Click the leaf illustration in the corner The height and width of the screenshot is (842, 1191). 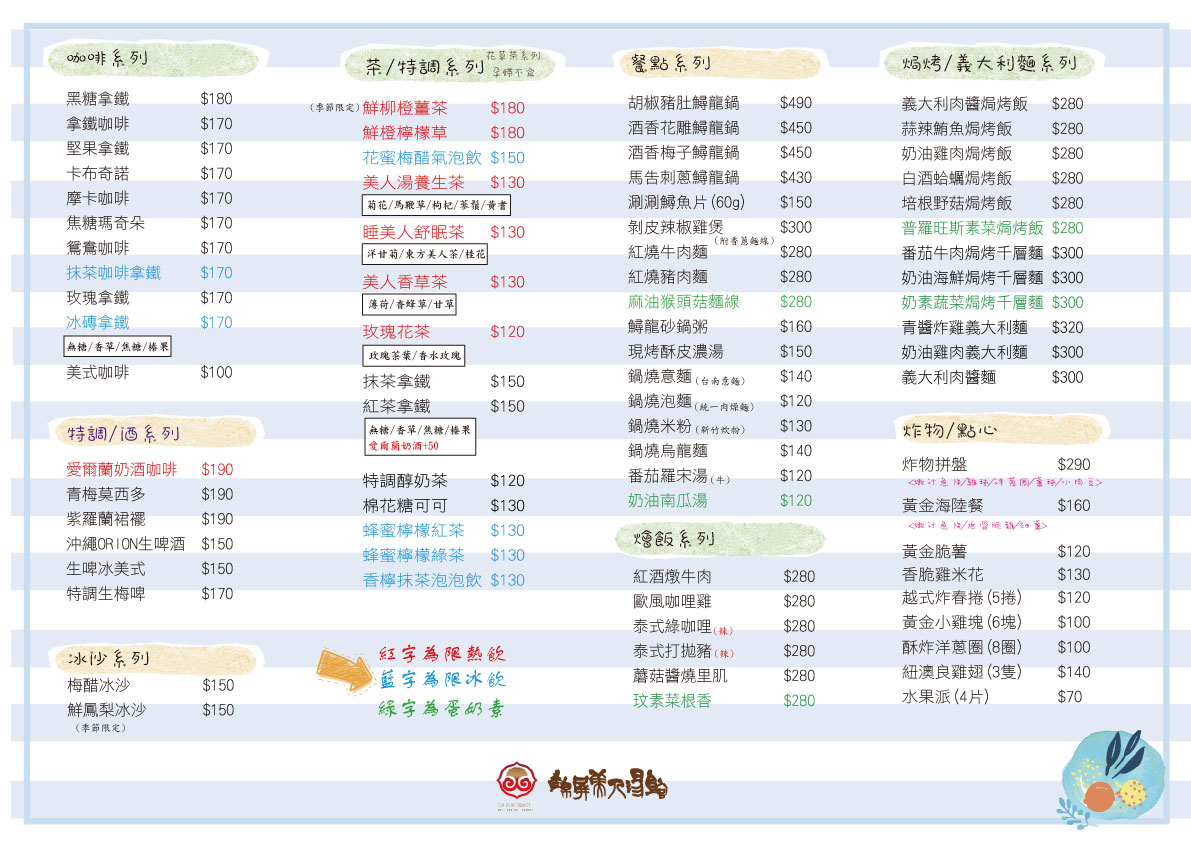[1108, 774]
